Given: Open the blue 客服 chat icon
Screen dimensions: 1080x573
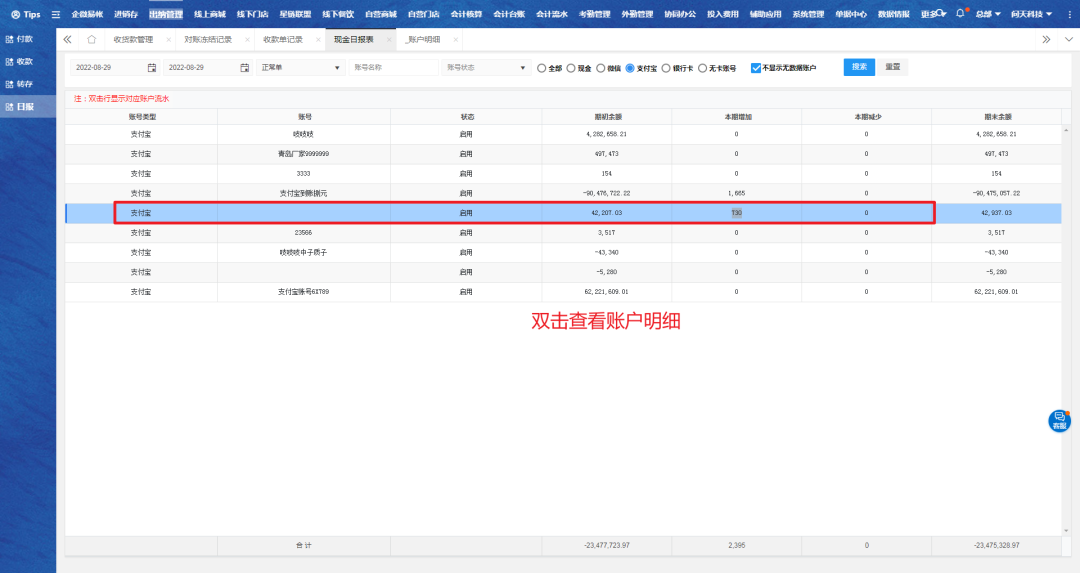Looking at the screenshot, I should pos(1059,421).
